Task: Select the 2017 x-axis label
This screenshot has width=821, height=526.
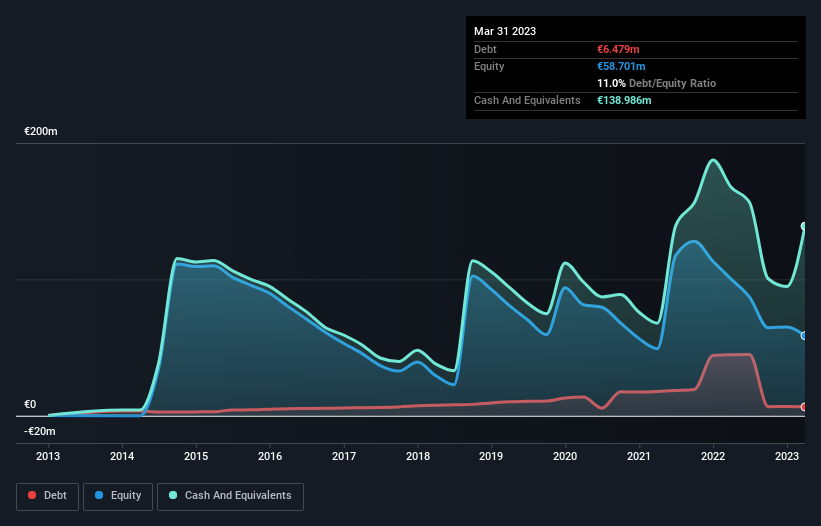Action: click(x=343, y=456)
